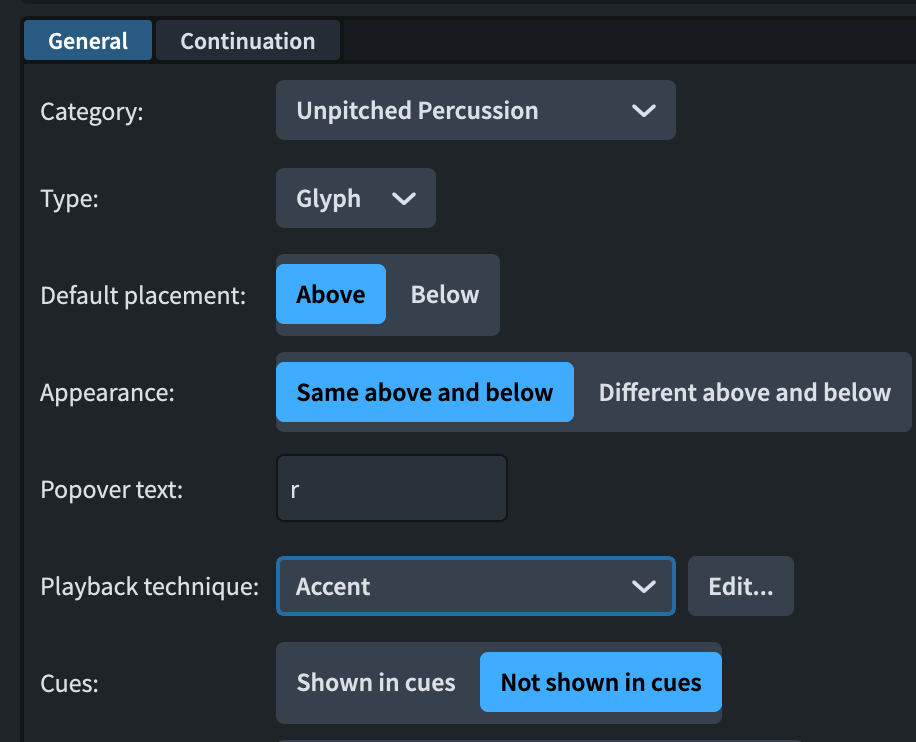The height and width of the screenshot is (742, 916).
Task: Click the chevron arrow in Accent combo box
Action: [x=644, y=587]
